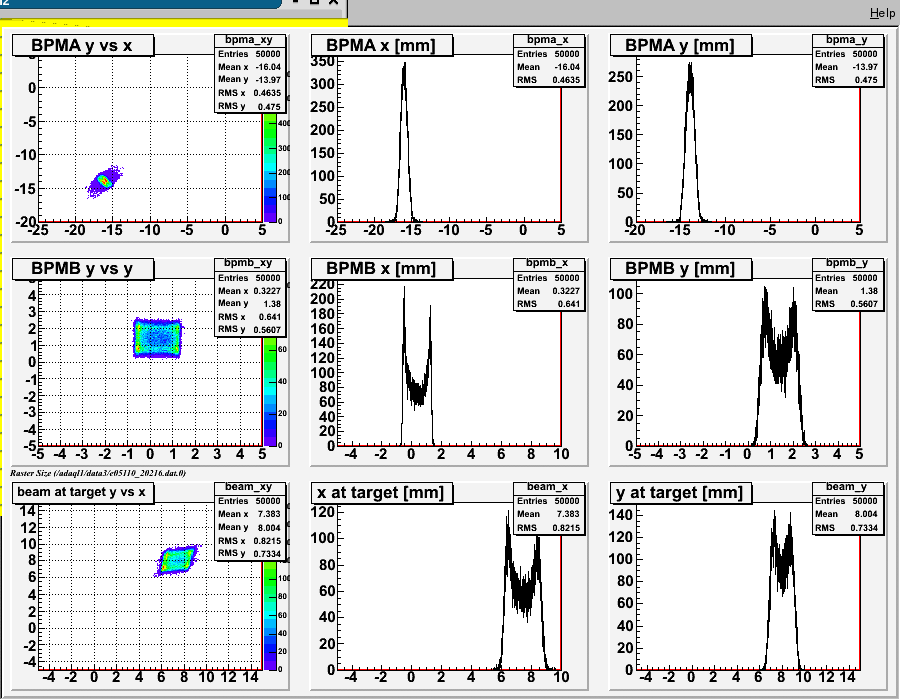Viewport: 900px width, 700px height.
Task: Select the bpmb_x statistics box
Action: click(549, 285)
